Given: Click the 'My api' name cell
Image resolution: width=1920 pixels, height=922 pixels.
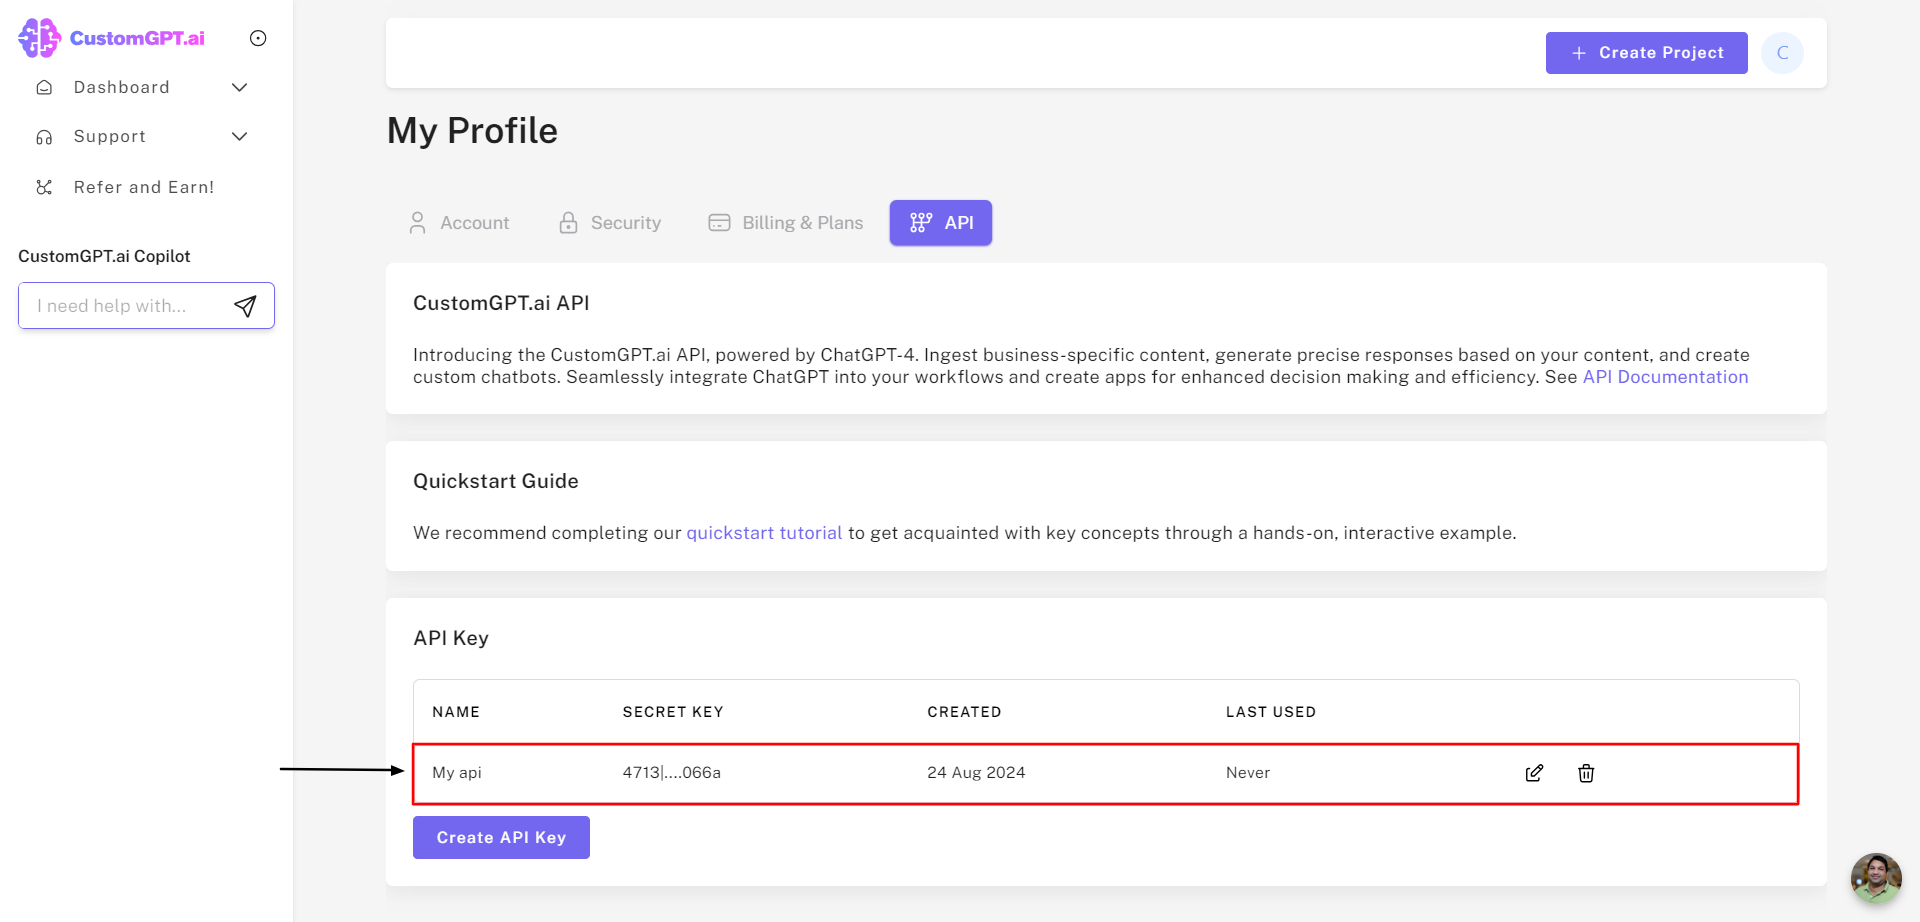Looking at the screenshot, I should (x=457, y=773).
